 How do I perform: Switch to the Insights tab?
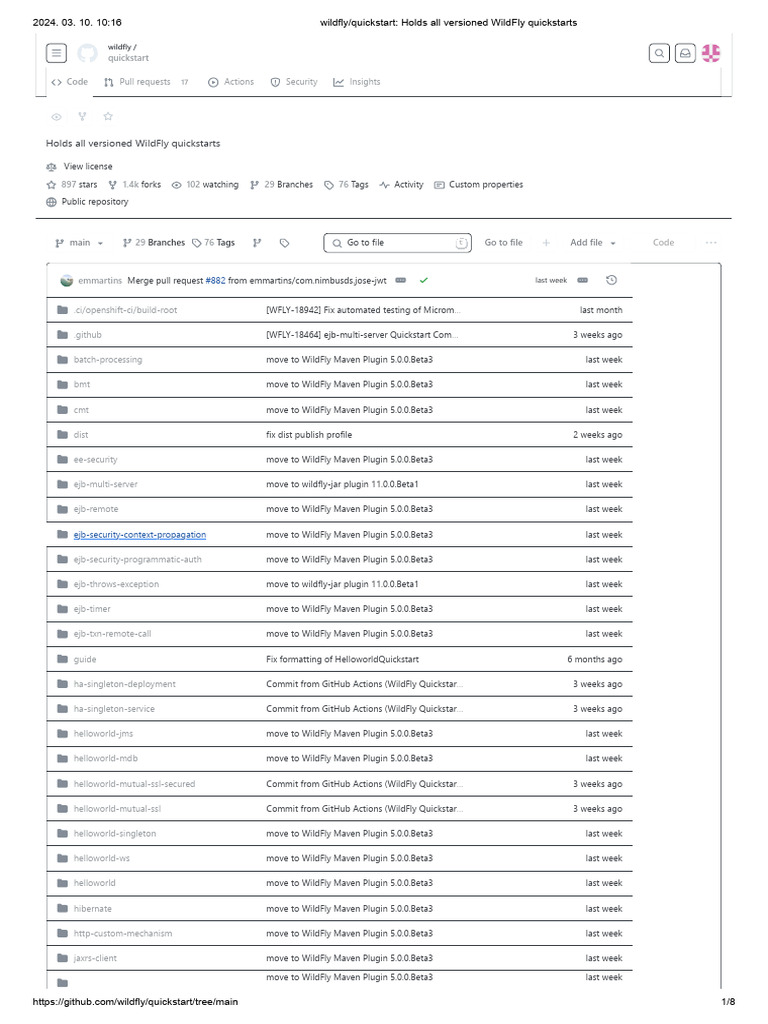click(357, 82)
